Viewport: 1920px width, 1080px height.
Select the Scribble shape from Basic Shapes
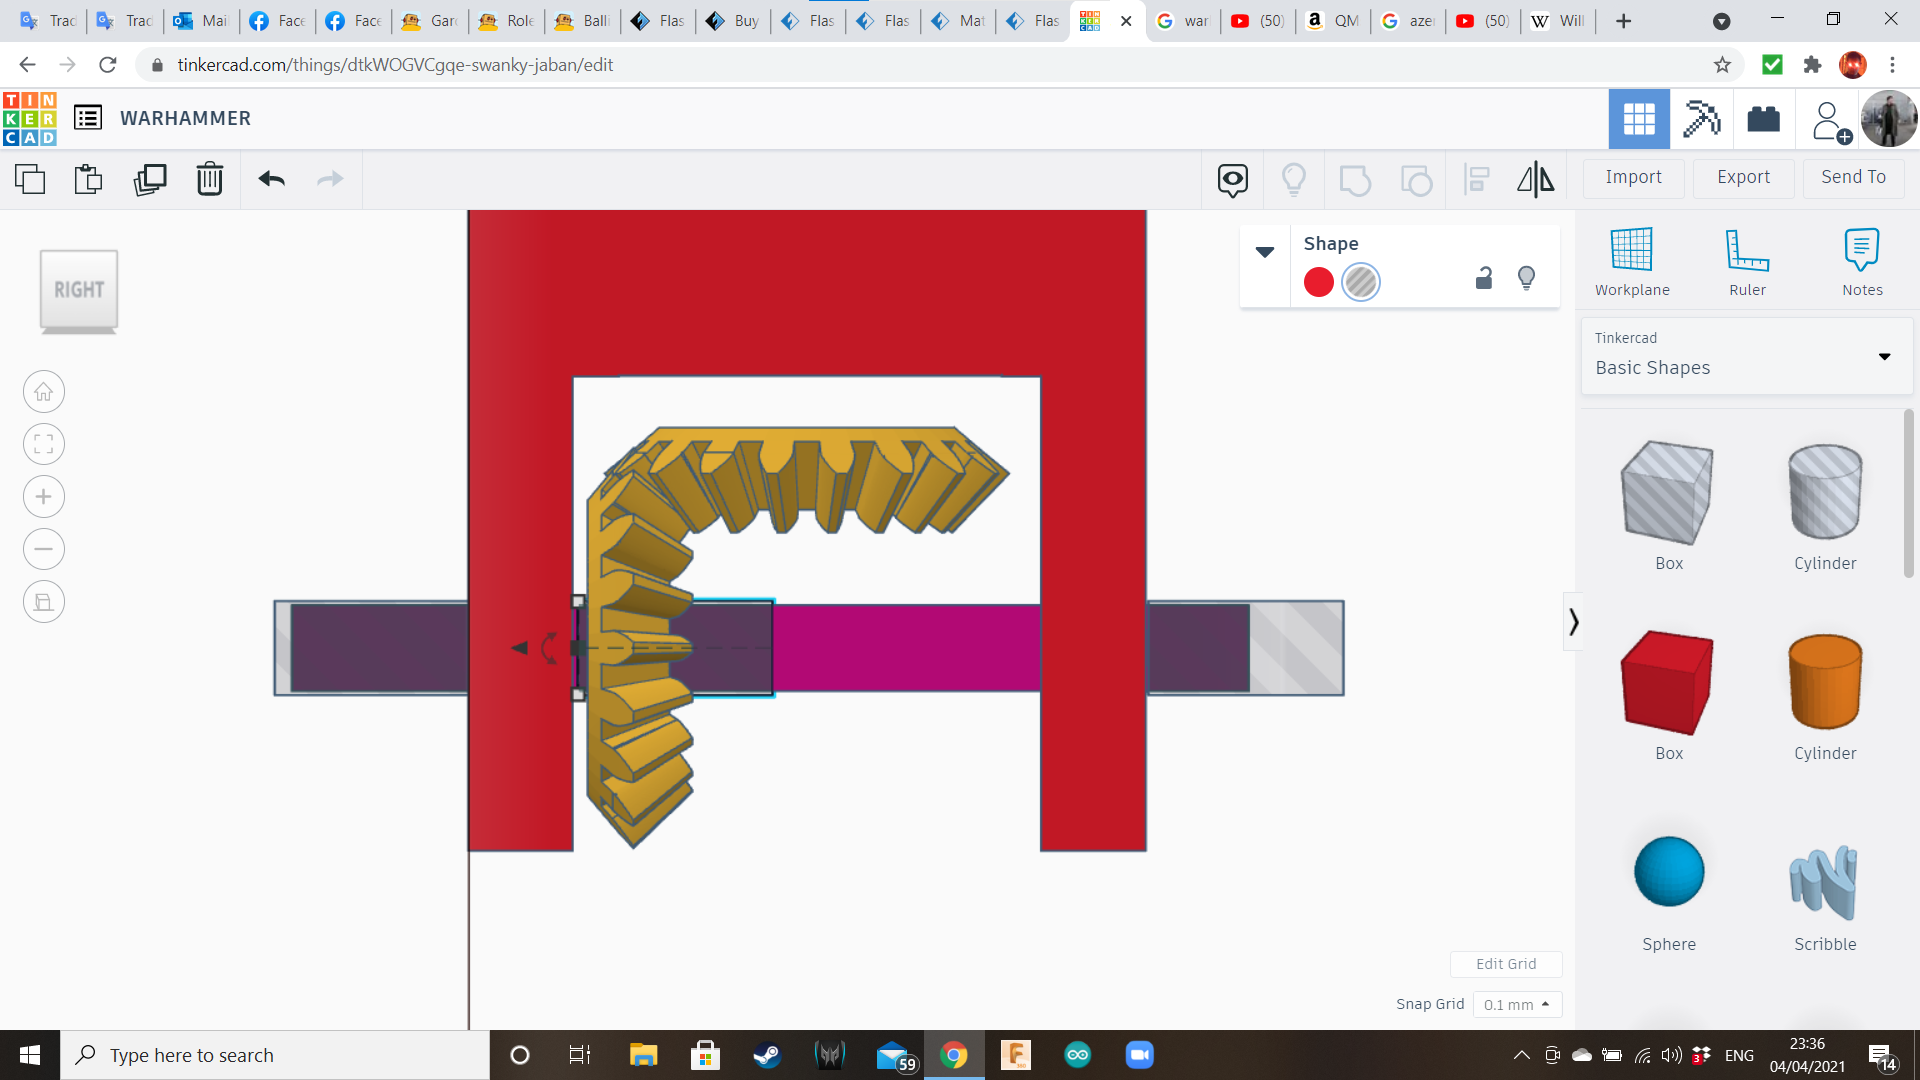click(1824, 885)
